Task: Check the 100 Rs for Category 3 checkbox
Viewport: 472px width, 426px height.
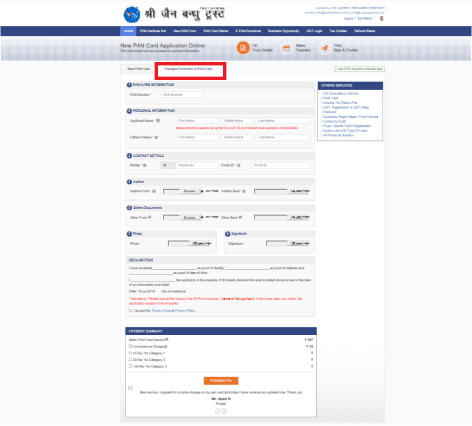Action: [x=130, y=366]
